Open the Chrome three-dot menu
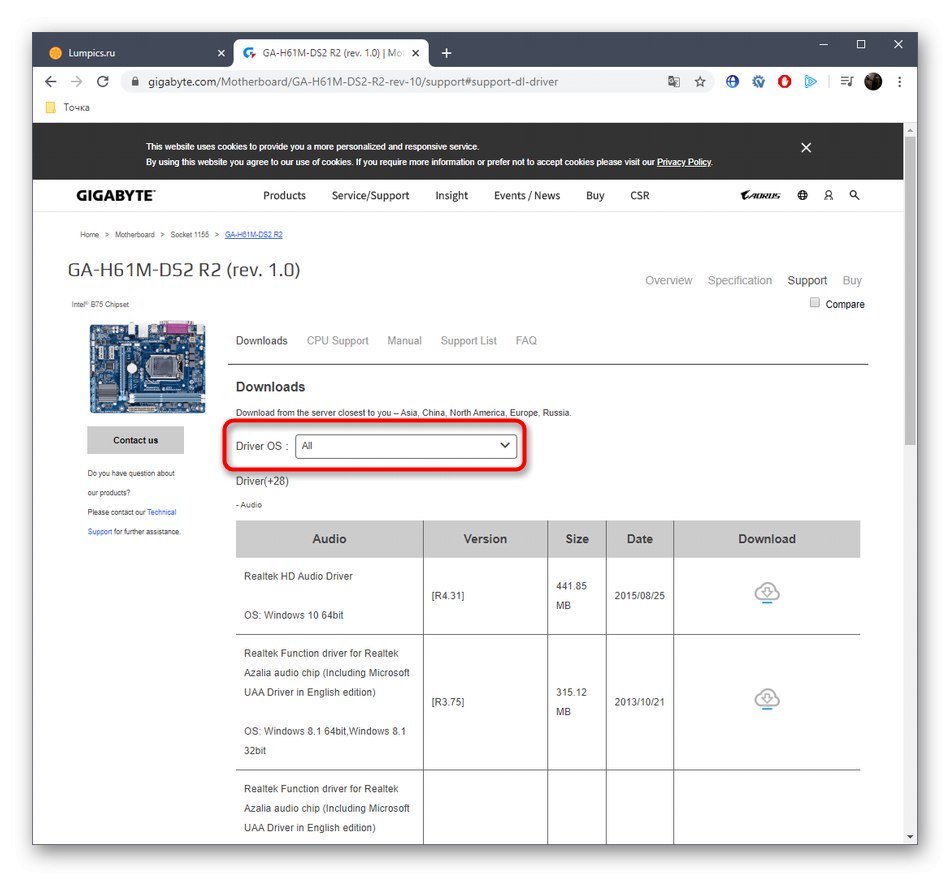Viewport: 950px width, 877px height. (x=900, y=82)
